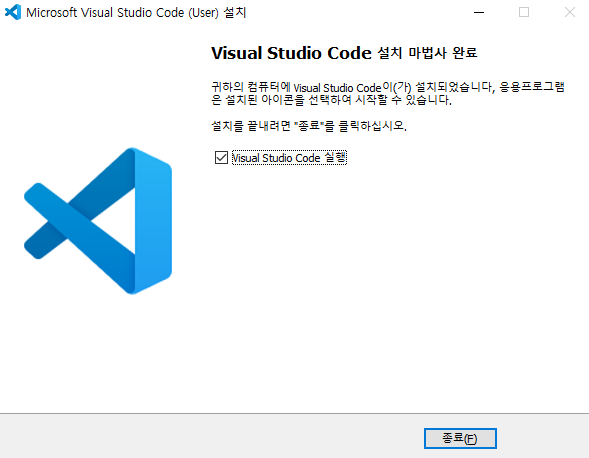
Task: Minimize the setup window
Action: click(x=479, y=12)
